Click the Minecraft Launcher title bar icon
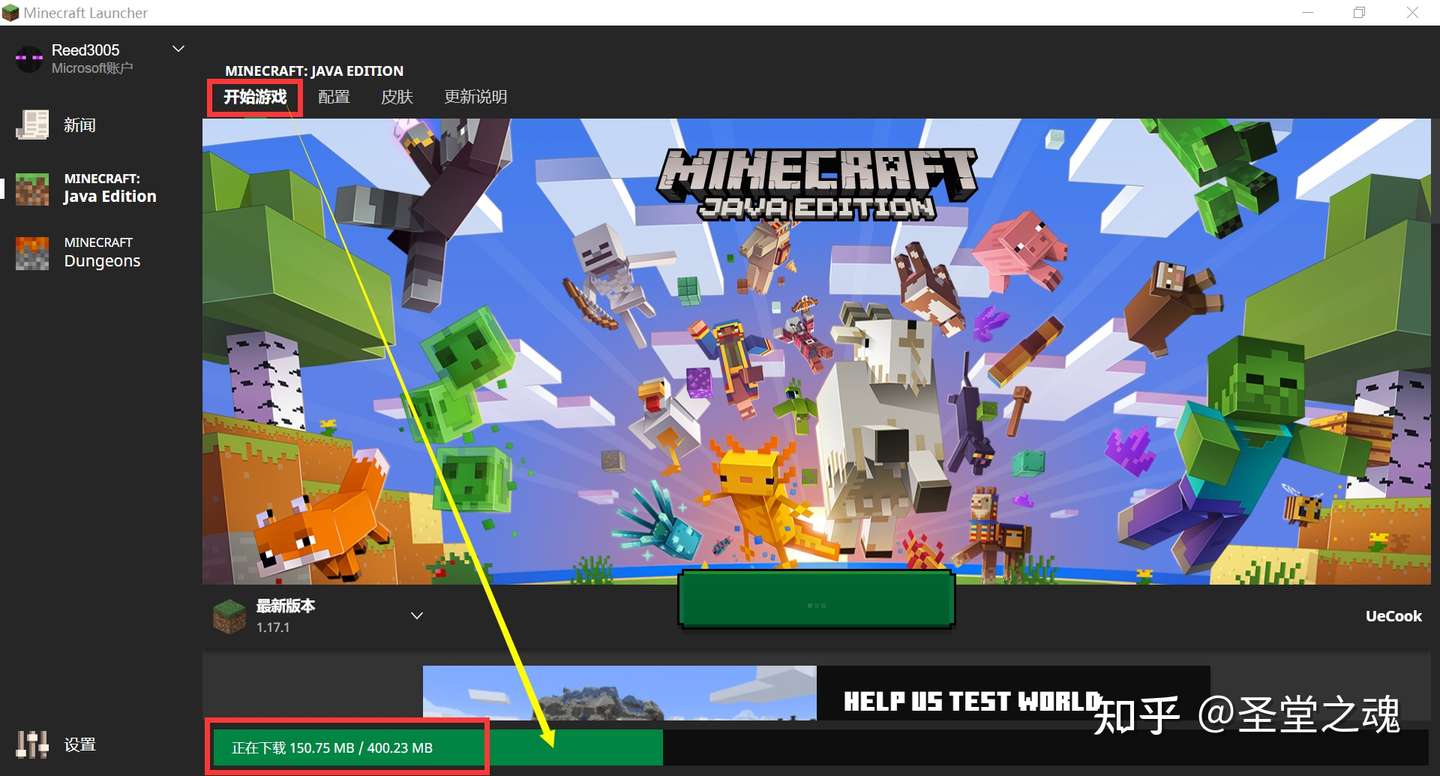 pyautogui.click(x=12, y=13)
